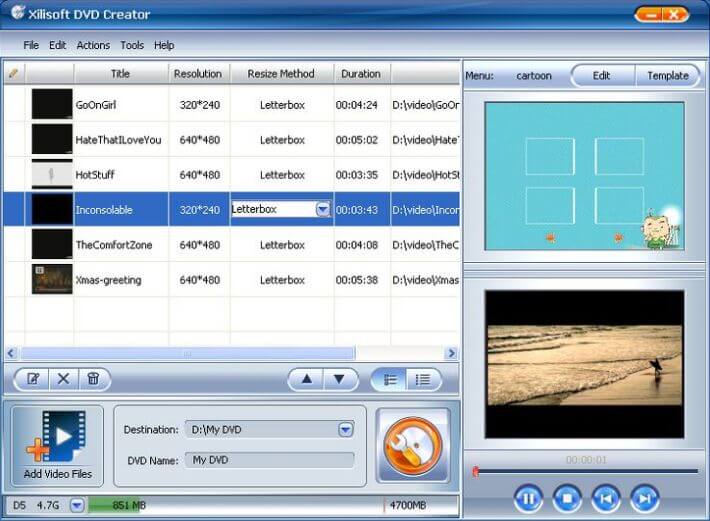The image size is (710, 521).
Task: Open the Destination dropdown arrow
Action: click(x=345, y=430)
